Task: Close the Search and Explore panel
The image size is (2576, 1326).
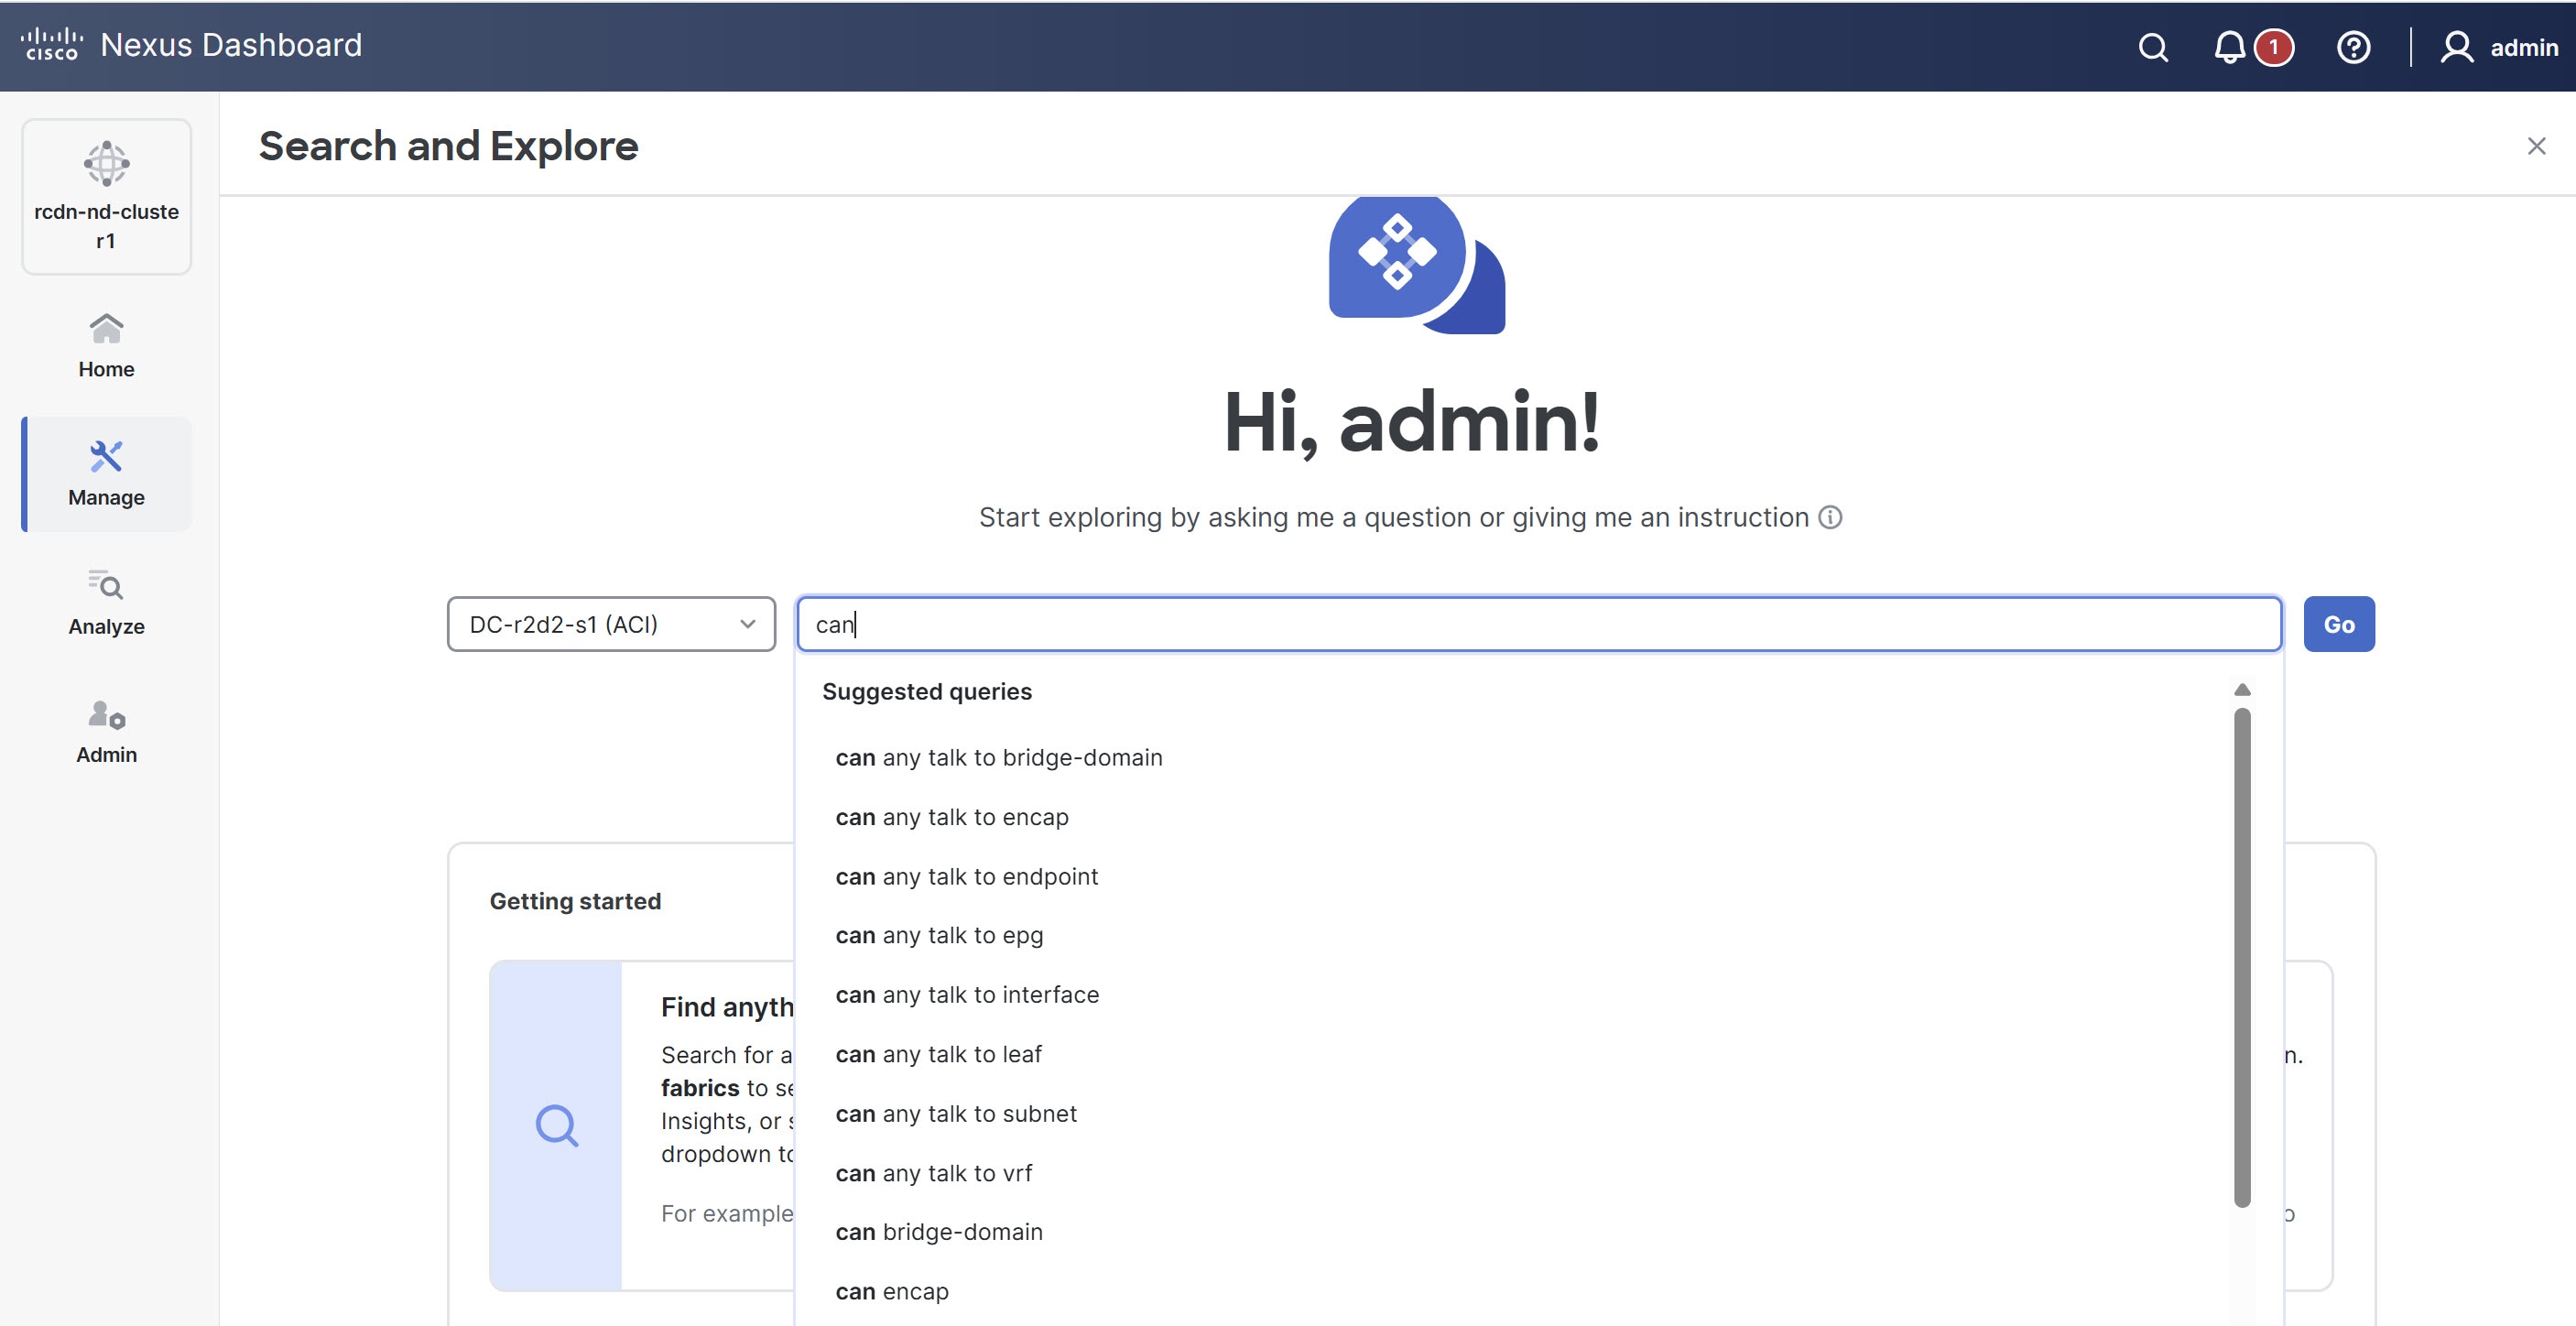Action: pos(2536,146)
